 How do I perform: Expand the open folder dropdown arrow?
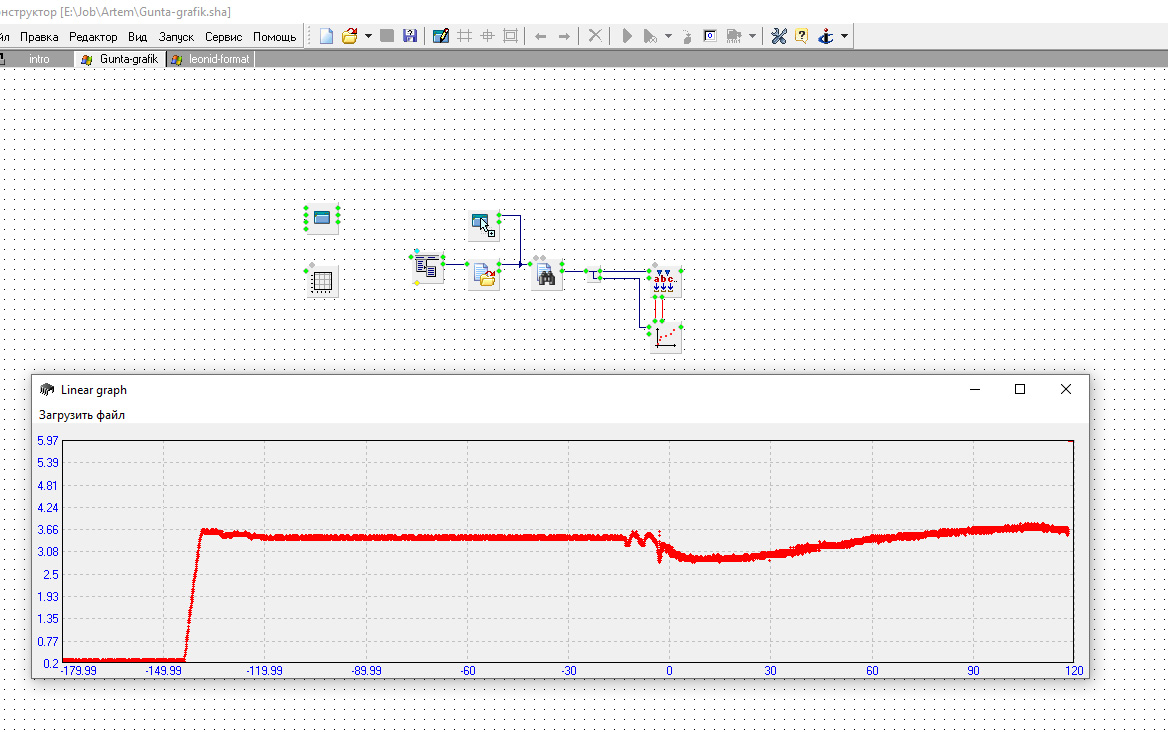click(x=368, y=36)
